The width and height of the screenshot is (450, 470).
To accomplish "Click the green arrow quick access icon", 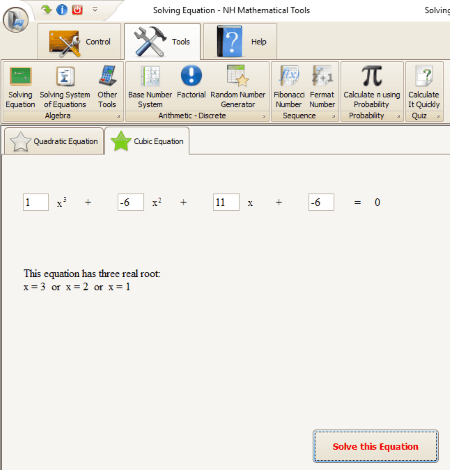I will point(46,10).
